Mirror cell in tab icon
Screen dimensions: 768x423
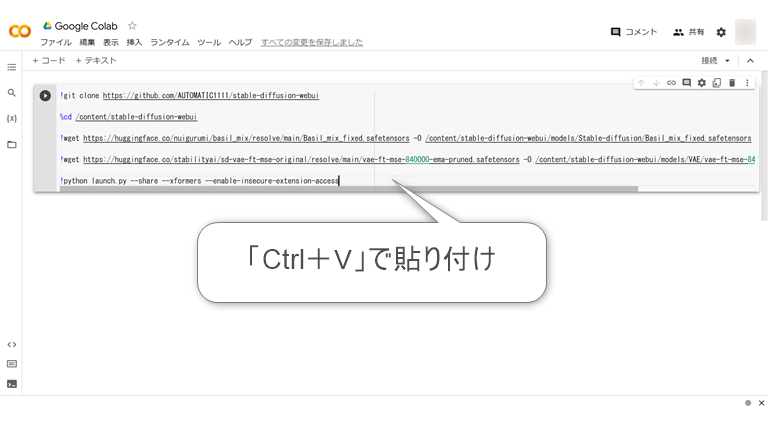717,83
